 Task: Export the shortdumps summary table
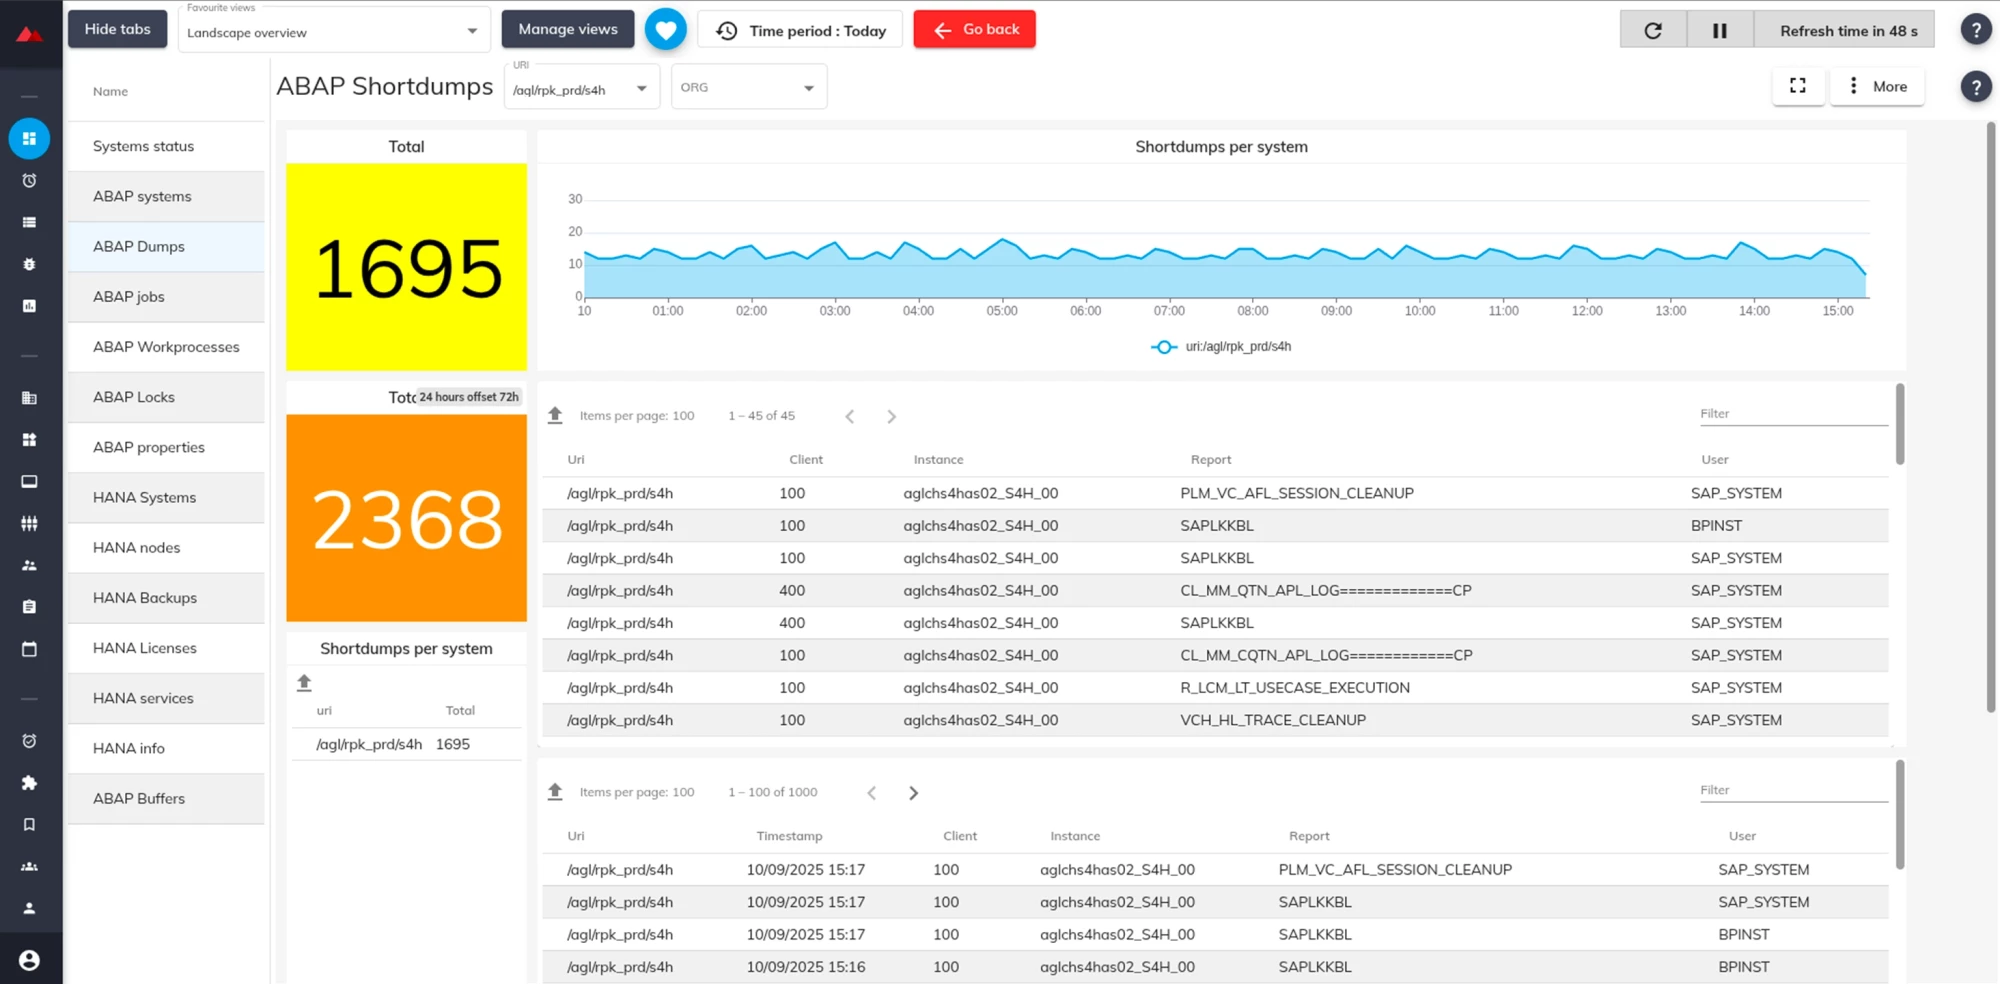pyautogui.click(x=304, y=683)
